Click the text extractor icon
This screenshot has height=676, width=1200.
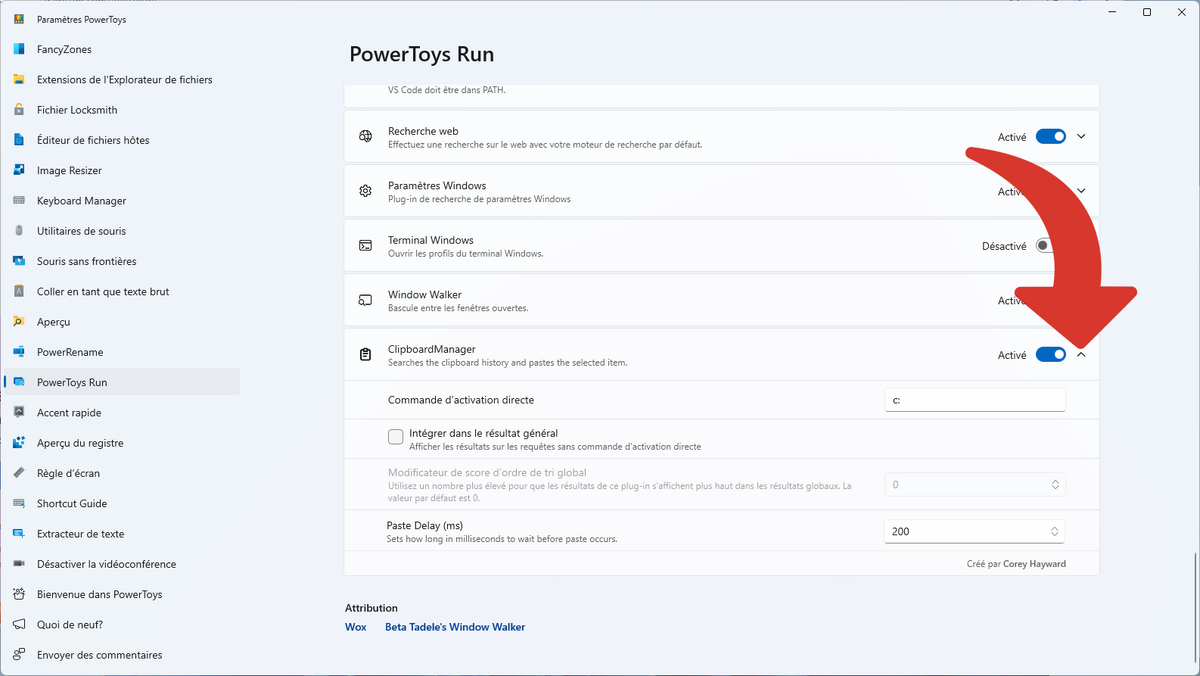click(x=19, y=533)
